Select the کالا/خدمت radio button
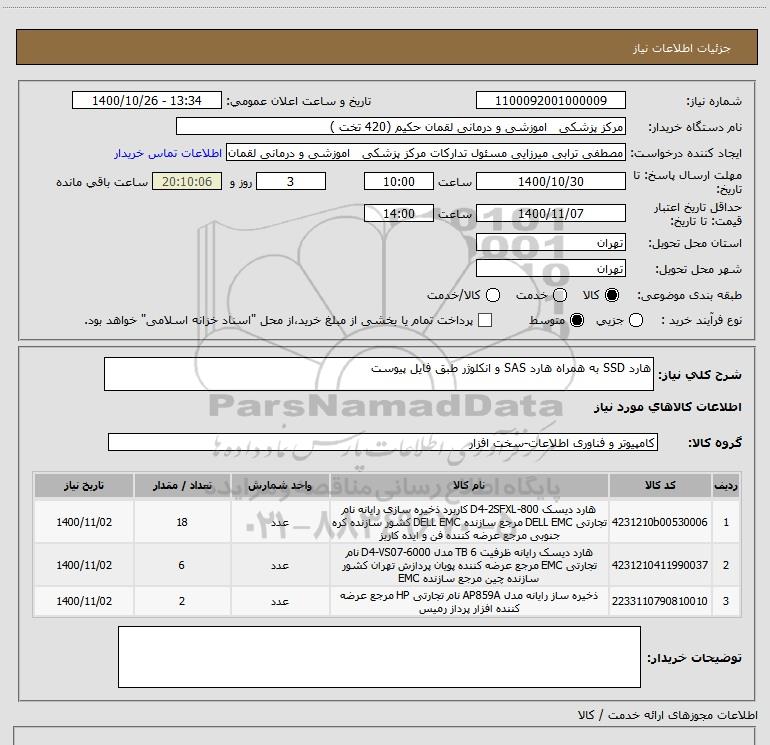 [x=493, y=295]
